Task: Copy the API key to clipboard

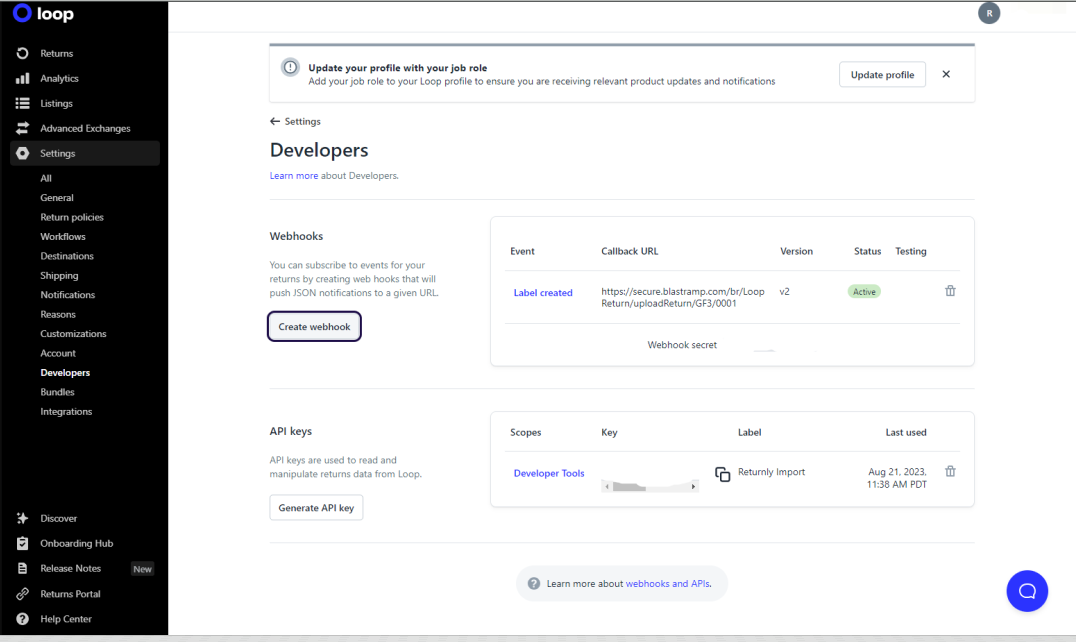Action: click(x=723, y=474)
